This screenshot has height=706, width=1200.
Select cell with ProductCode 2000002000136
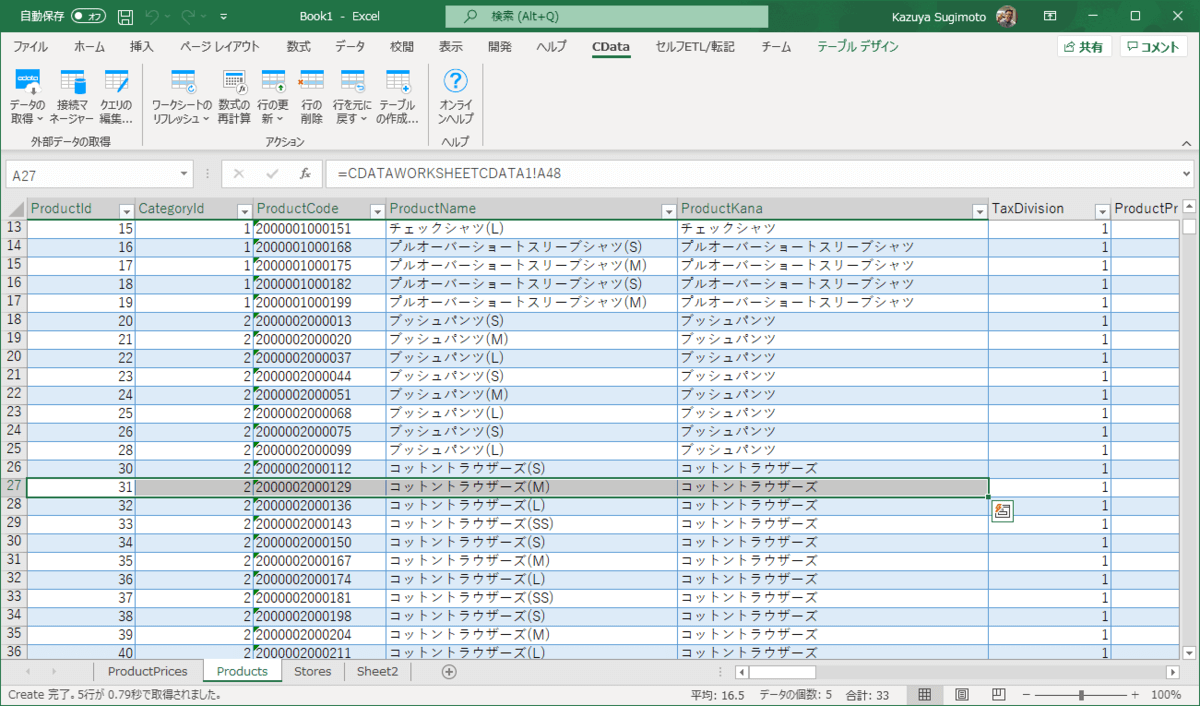[x=320, y=505]
